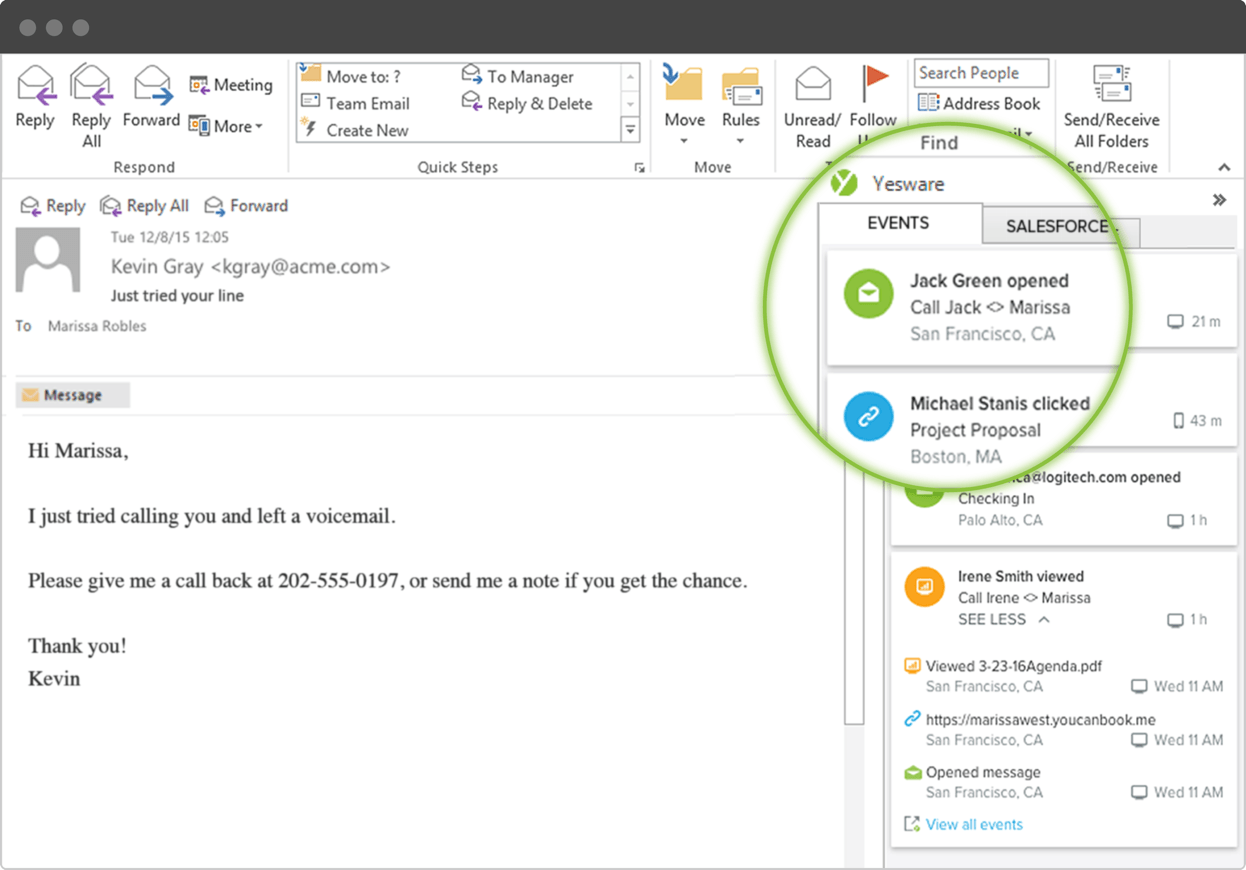The width and height of the screenshot is (1246, 870).
Task: Select the Reply icon in the Respond group
Action: click(36, 85)
